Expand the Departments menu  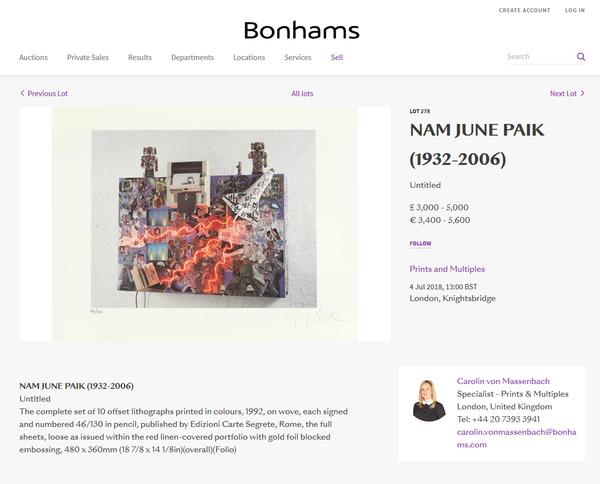click(192, 57)
